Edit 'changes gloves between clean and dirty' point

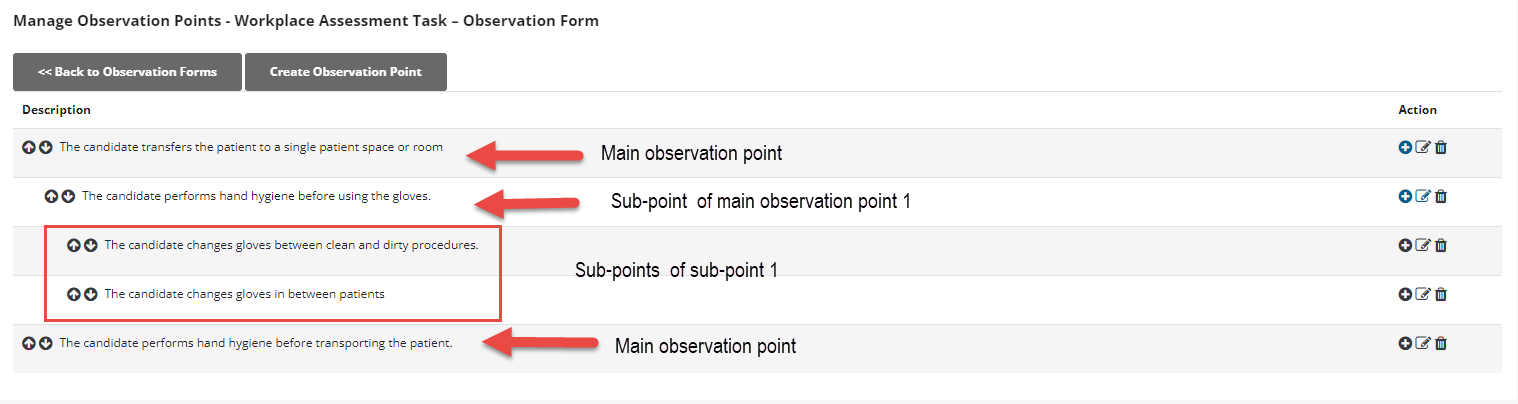1423,245
